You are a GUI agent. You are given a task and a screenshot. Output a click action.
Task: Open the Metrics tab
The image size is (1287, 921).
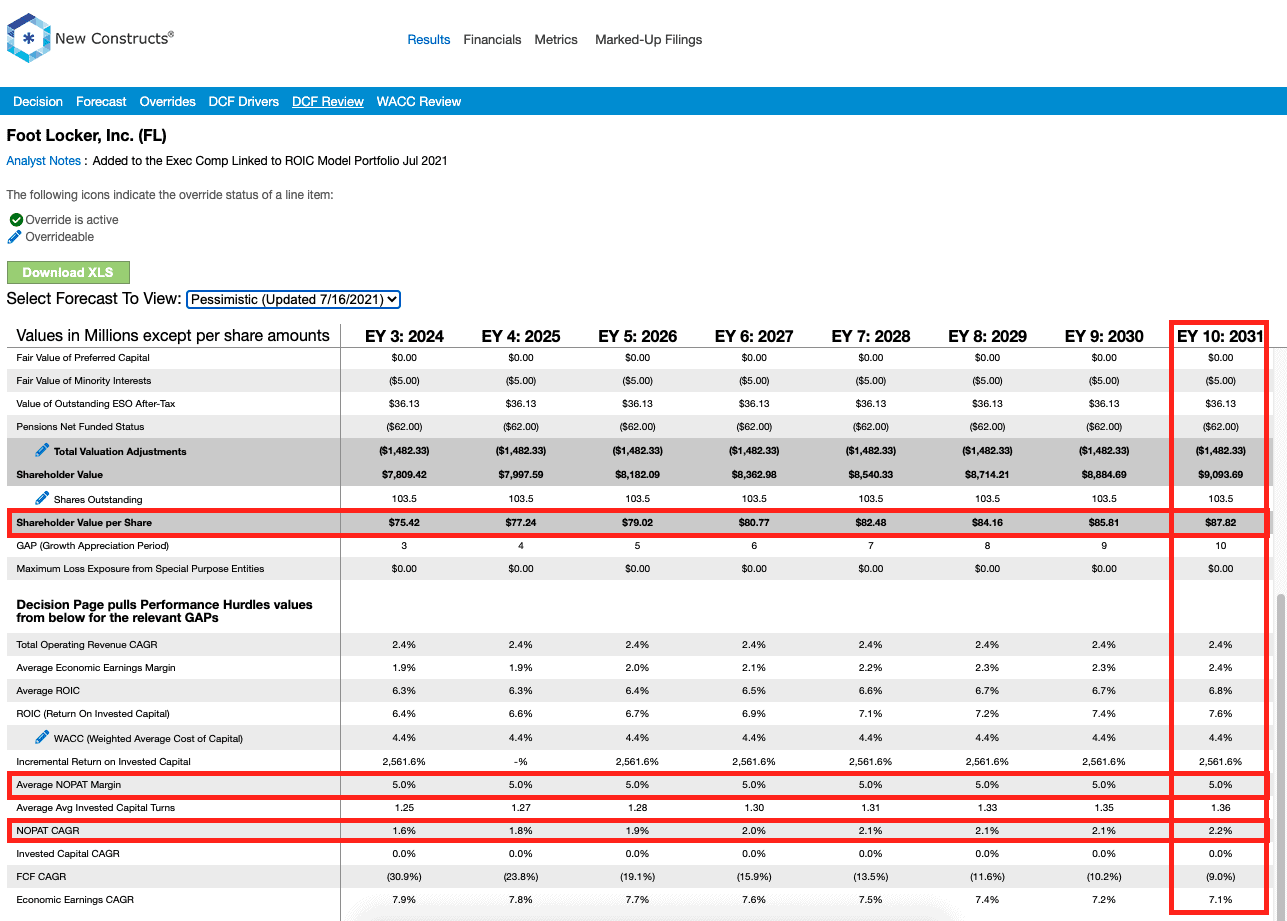tap(556, 40)
